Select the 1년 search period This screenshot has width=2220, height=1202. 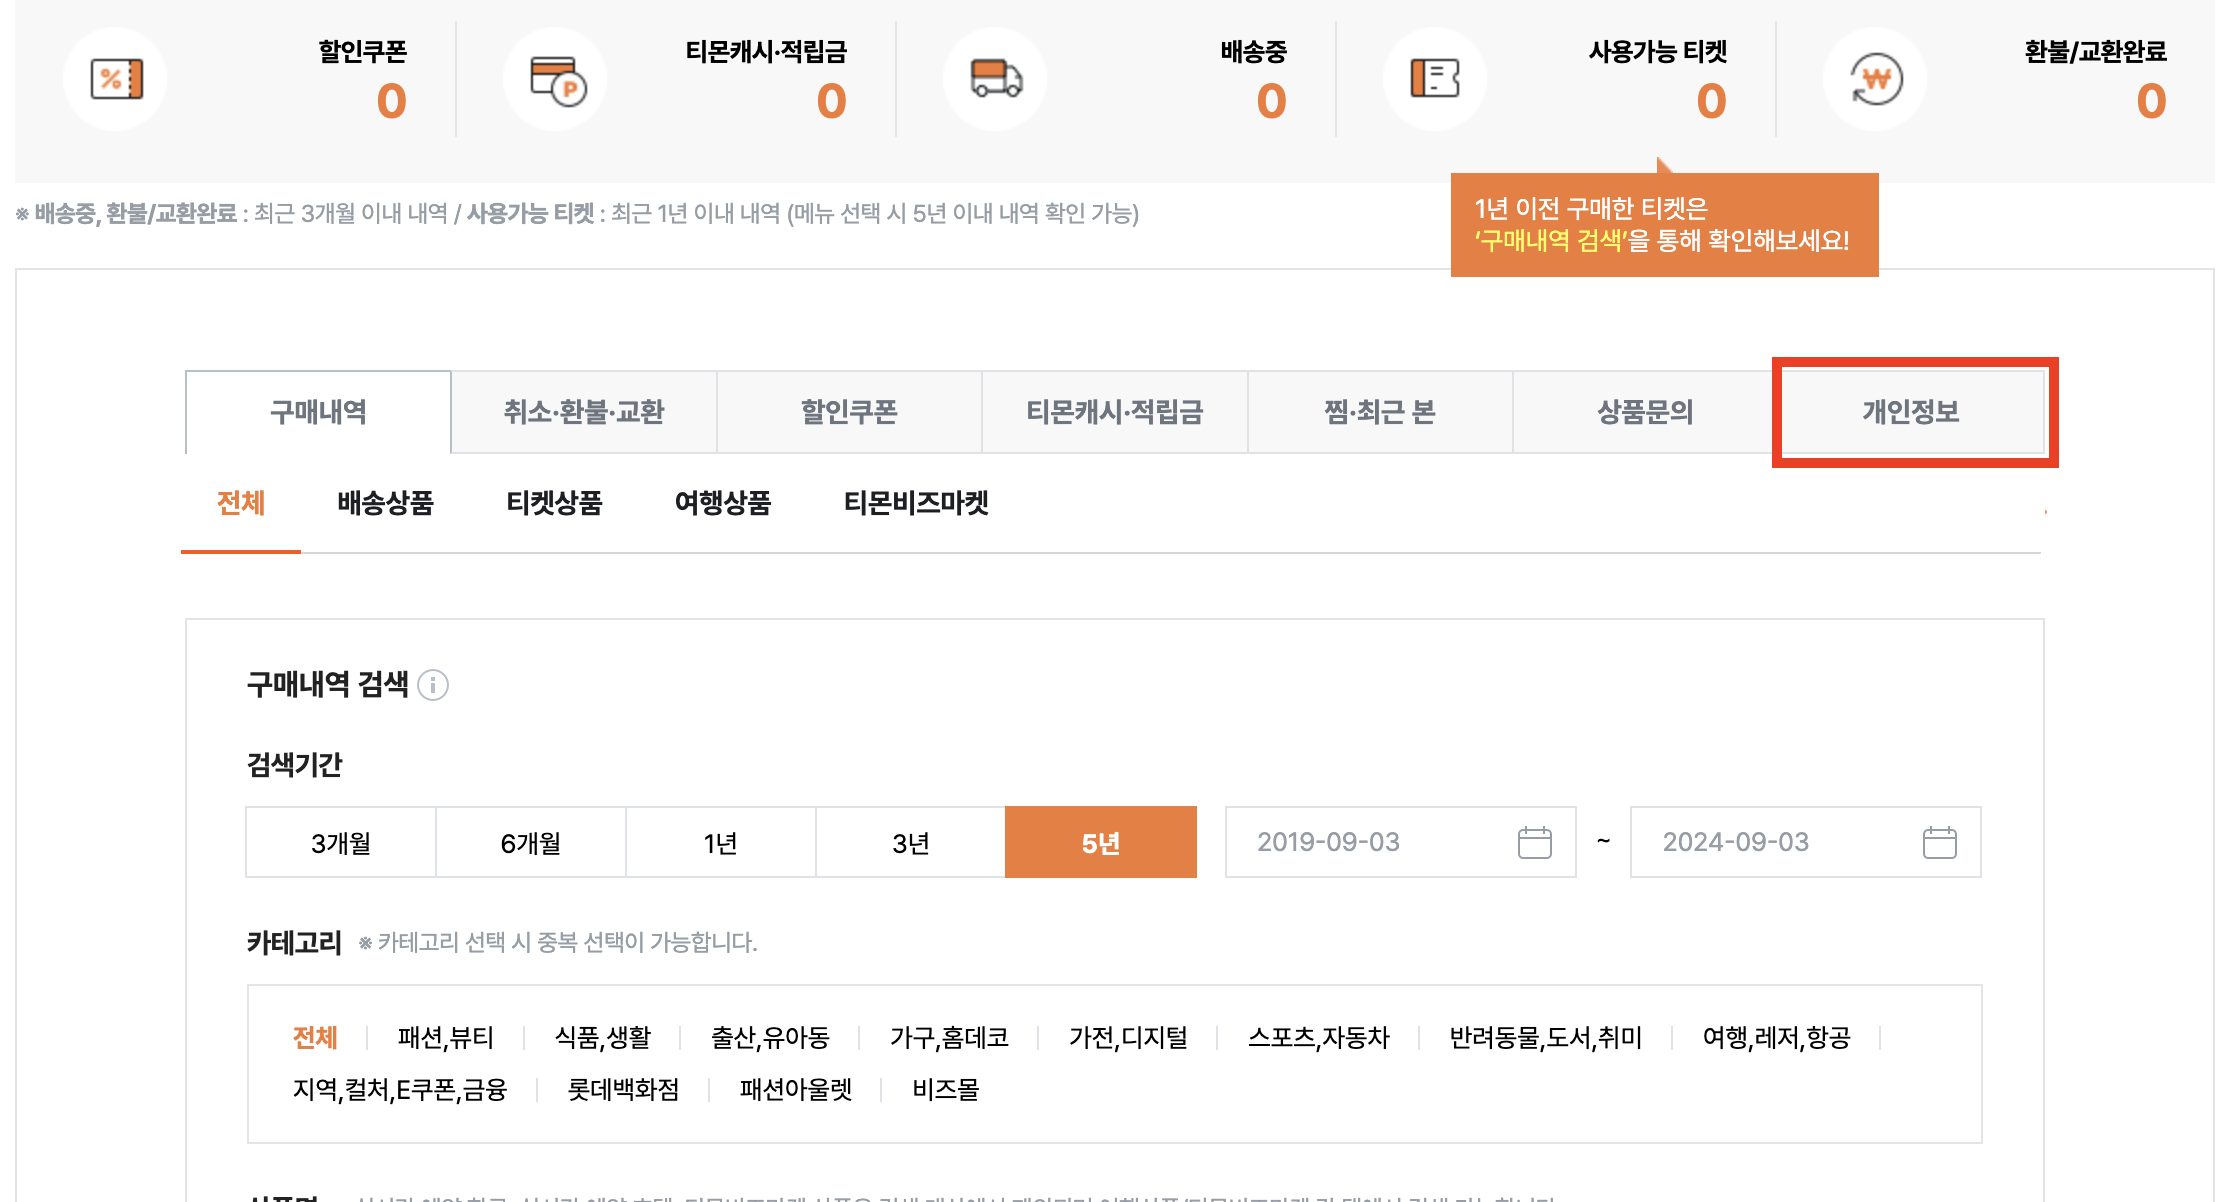coord(720,842)
